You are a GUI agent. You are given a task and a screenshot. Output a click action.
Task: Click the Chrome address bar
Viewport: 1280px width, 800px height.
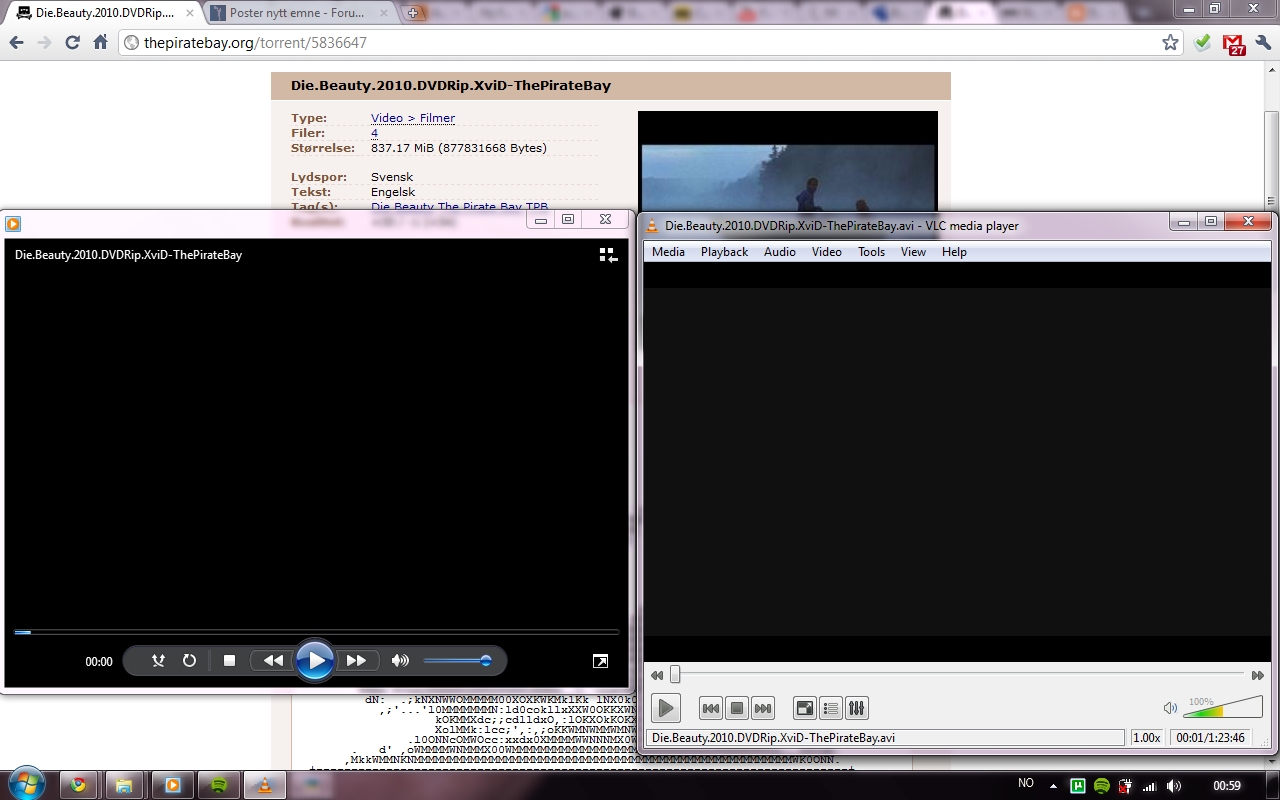pos(652,43)
